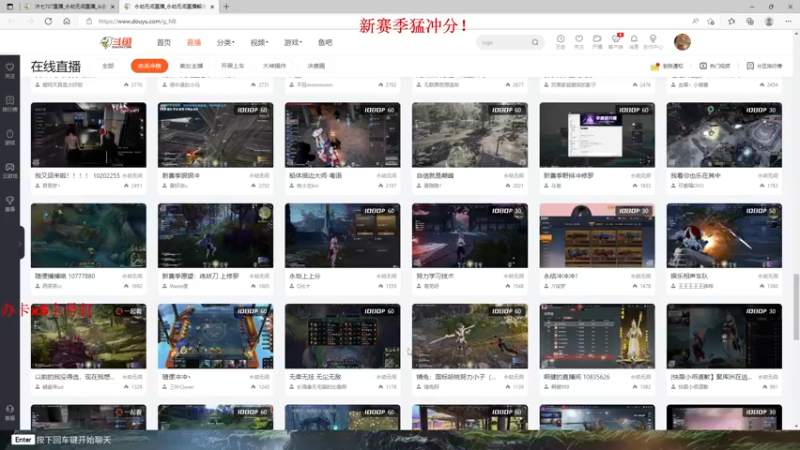
Task: Select the 直播 navigation item
Action: pos(194,42)
